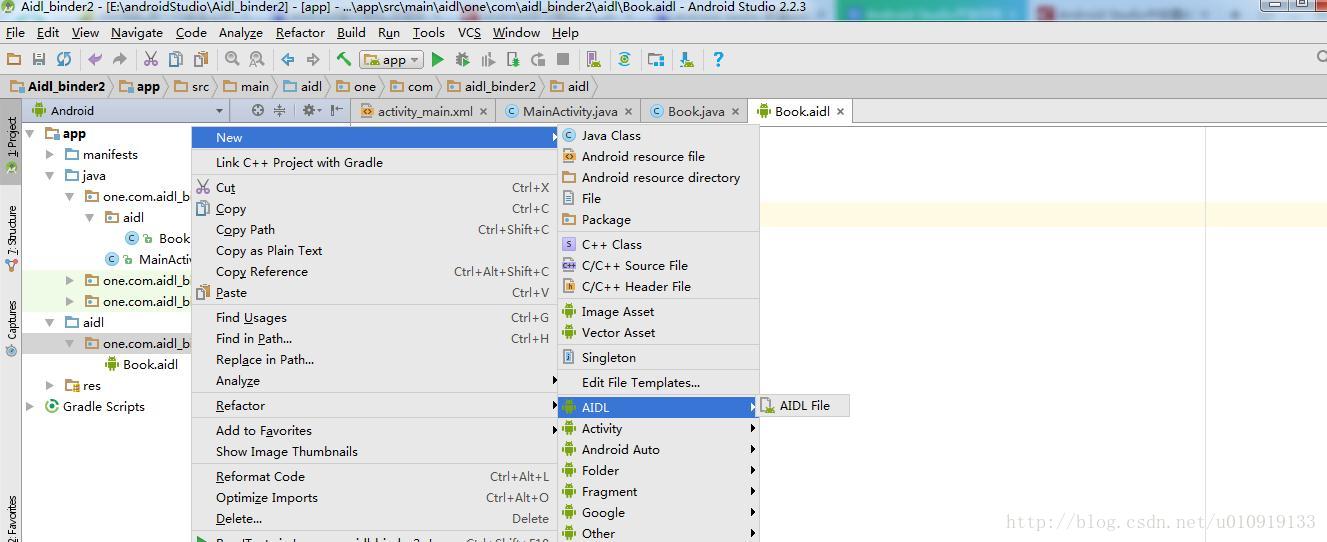Click the Save All toolbar icon
Viewport: 1327px width, 542px height.
(x=39, y=60)
